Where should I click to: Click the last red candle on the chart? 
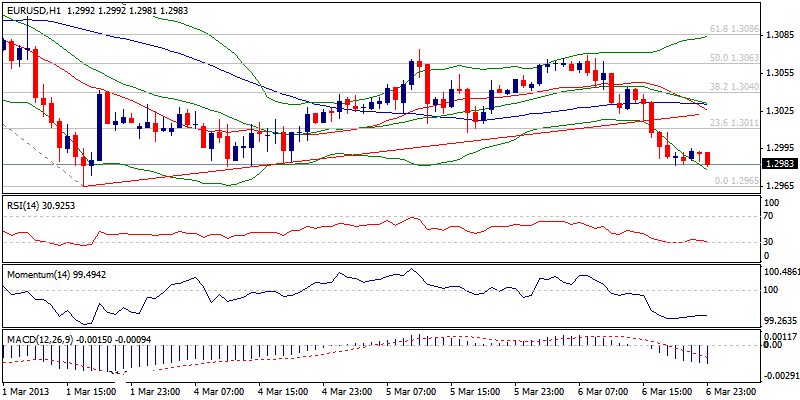pos(708,158)
